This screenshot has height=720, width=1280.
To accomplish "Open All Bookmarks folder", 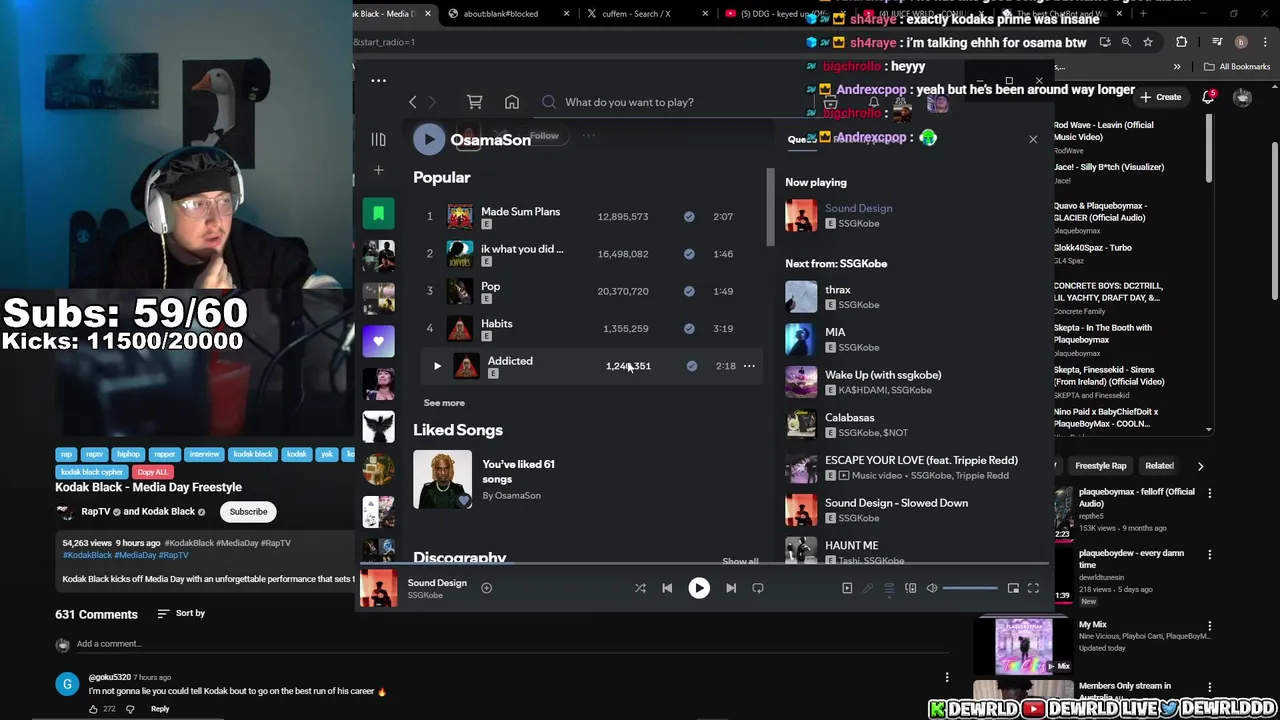I will pyautogui.click(x=1237, y=67).
